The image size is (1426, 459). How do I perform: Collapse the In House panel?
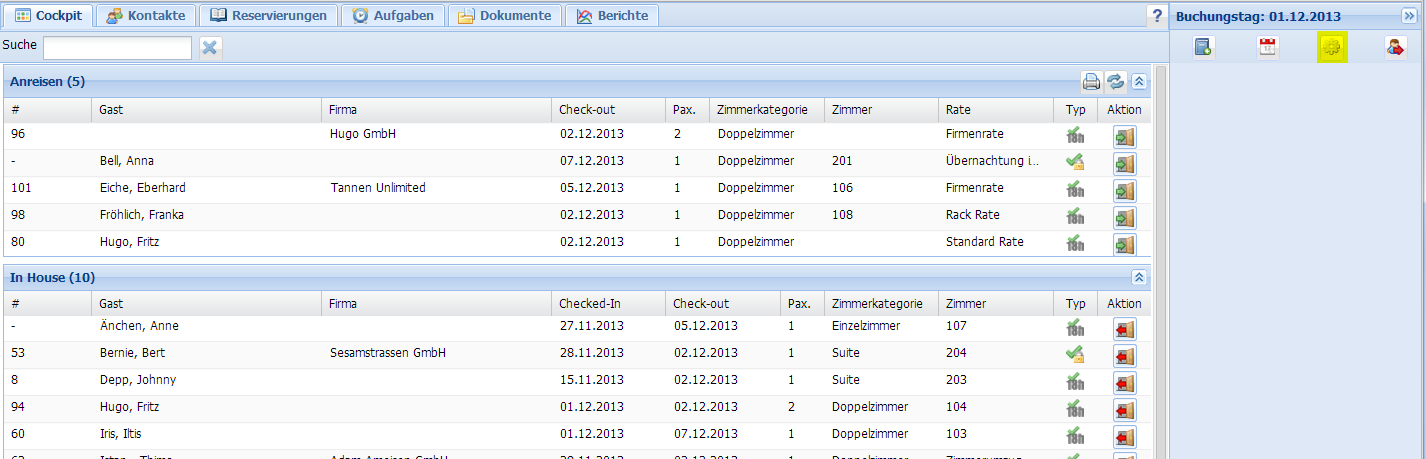1138,277
